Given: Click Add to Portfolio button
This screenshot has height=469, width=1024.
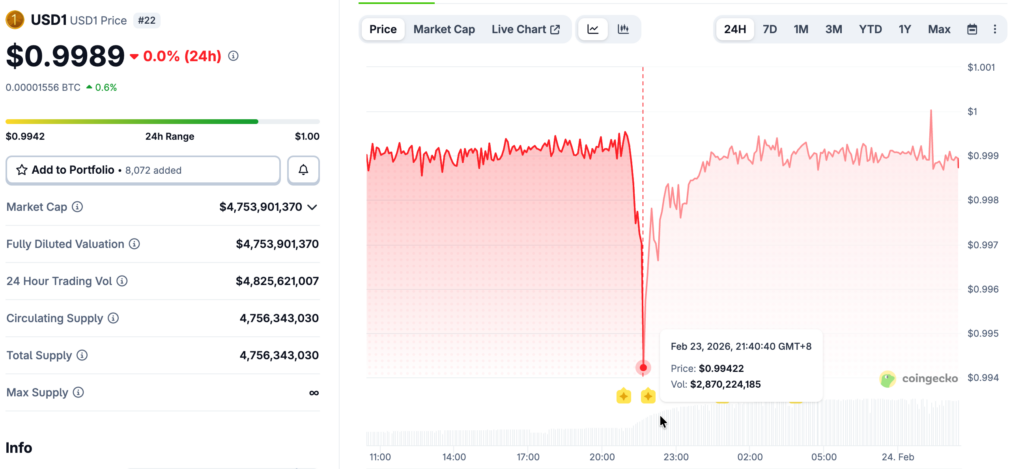Looking at the screenshot, I should click(143, 170).
